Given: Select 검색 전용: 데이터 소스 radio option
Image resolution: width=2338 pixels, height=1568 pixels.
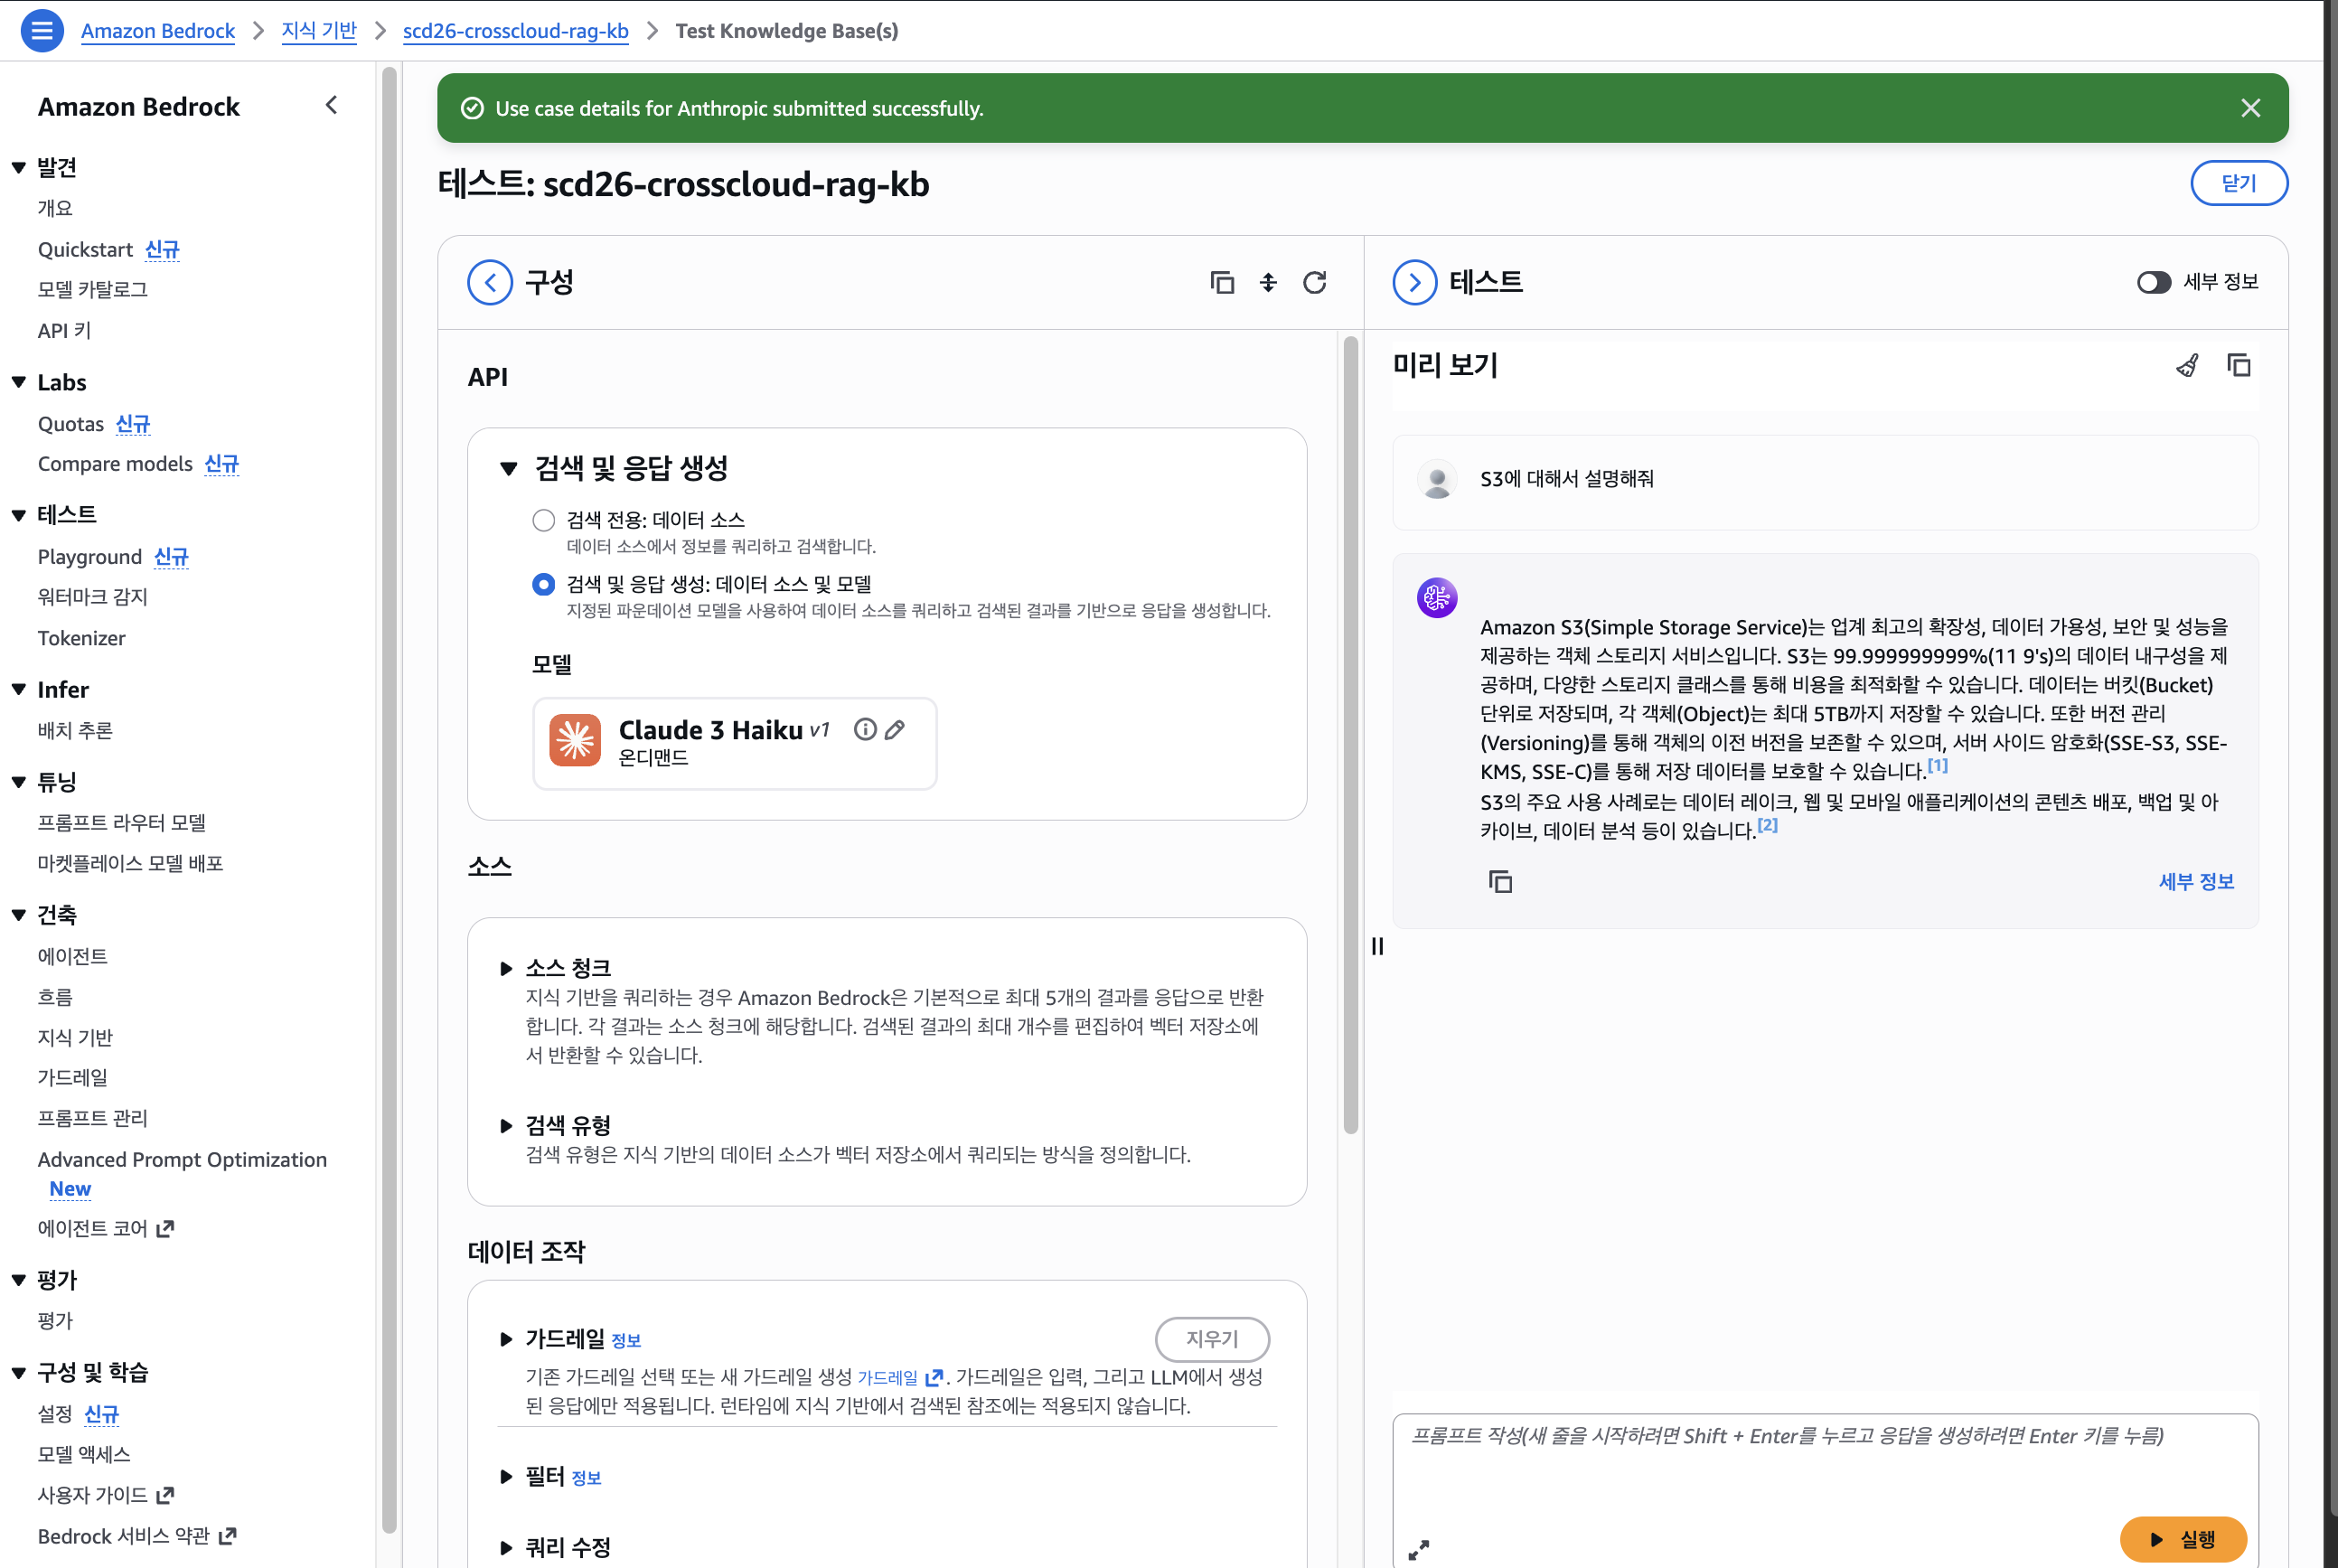Looking at the screenshot, I should tap(543, 520).
